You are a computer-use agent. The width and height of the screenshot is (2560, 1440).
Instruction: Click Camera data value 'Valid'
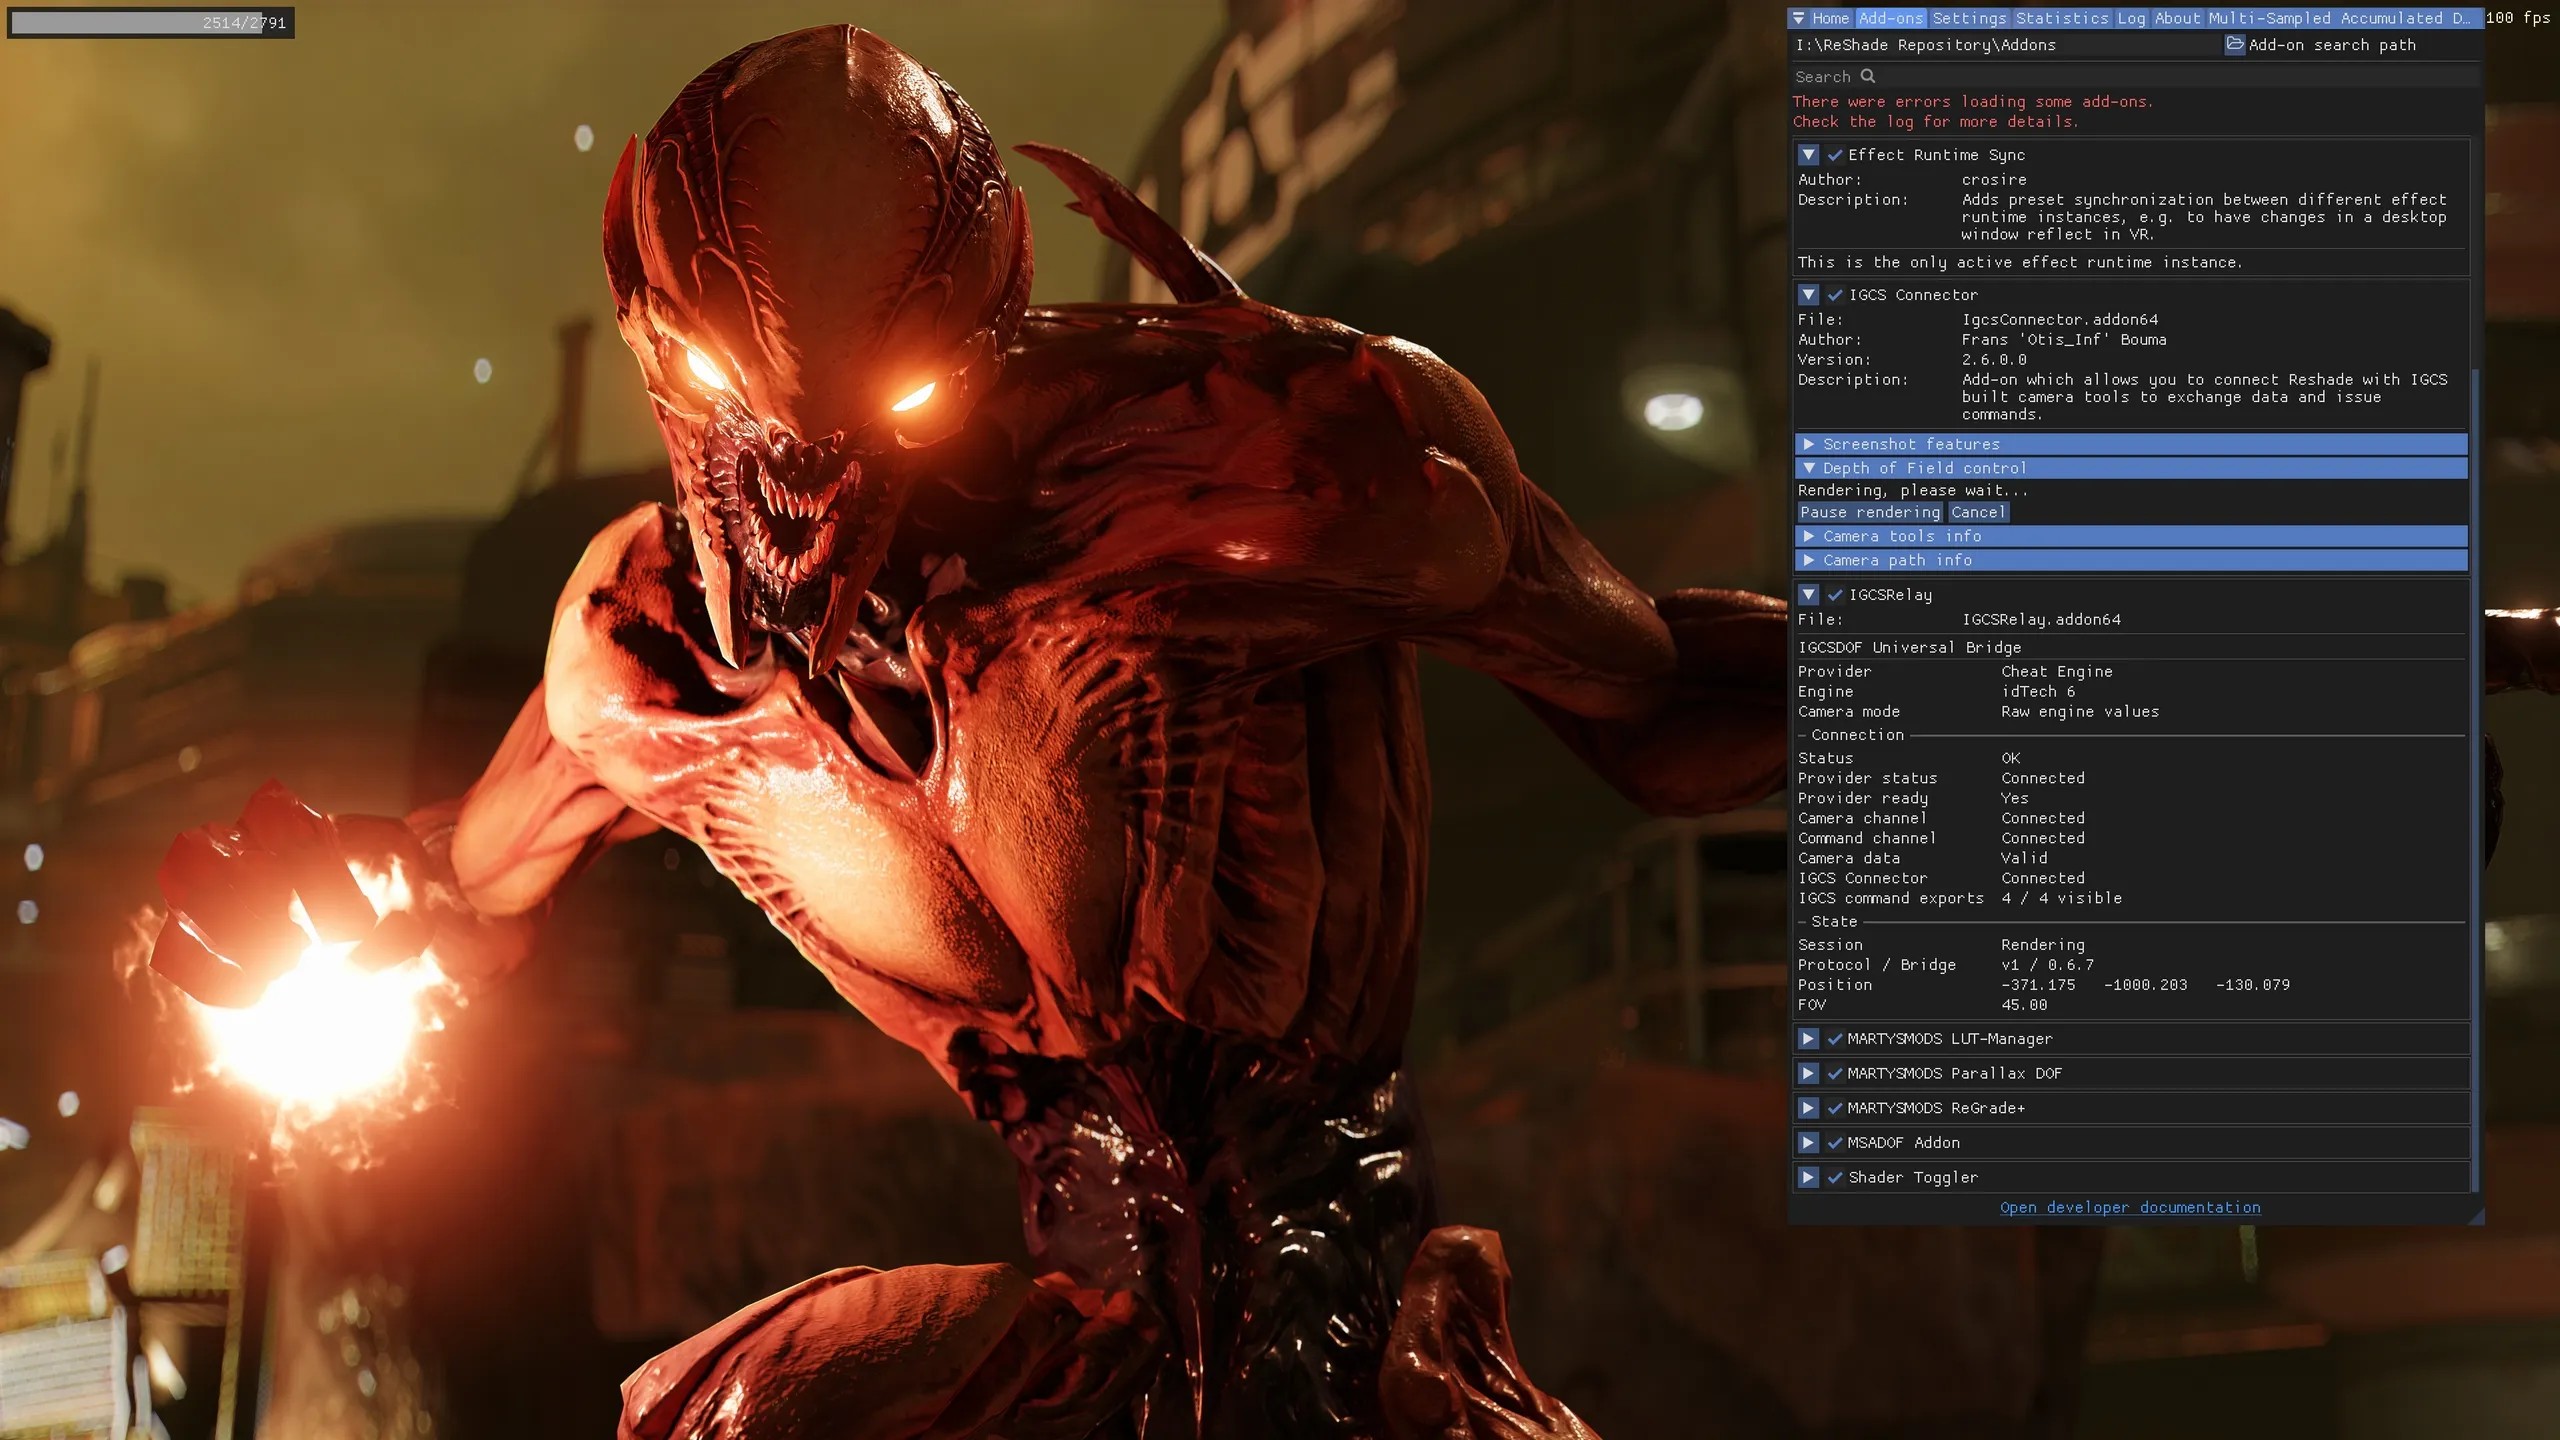tap(2024, 859)
